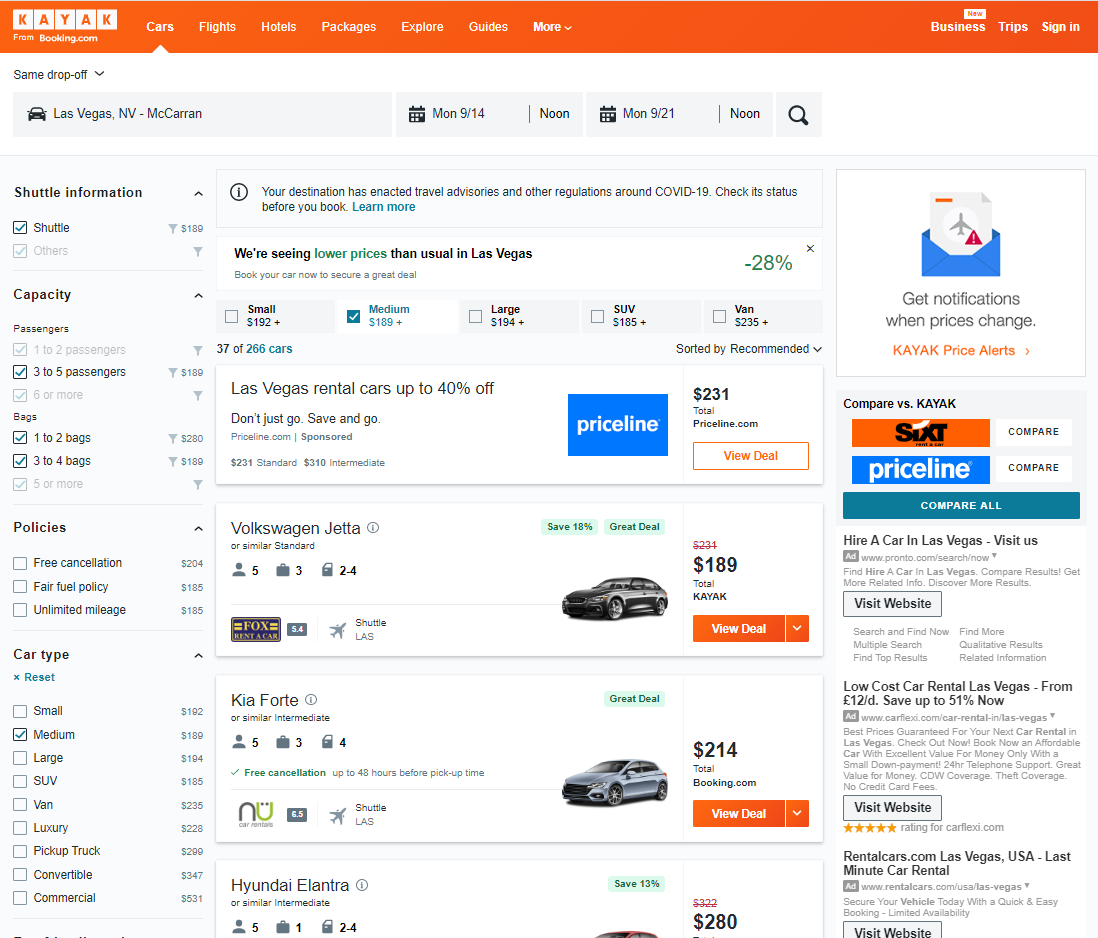Viewport: 1098px width, 938px height.
Task: Click the pickup location input field
Action: pyautogui.click(x=202, y=114)
